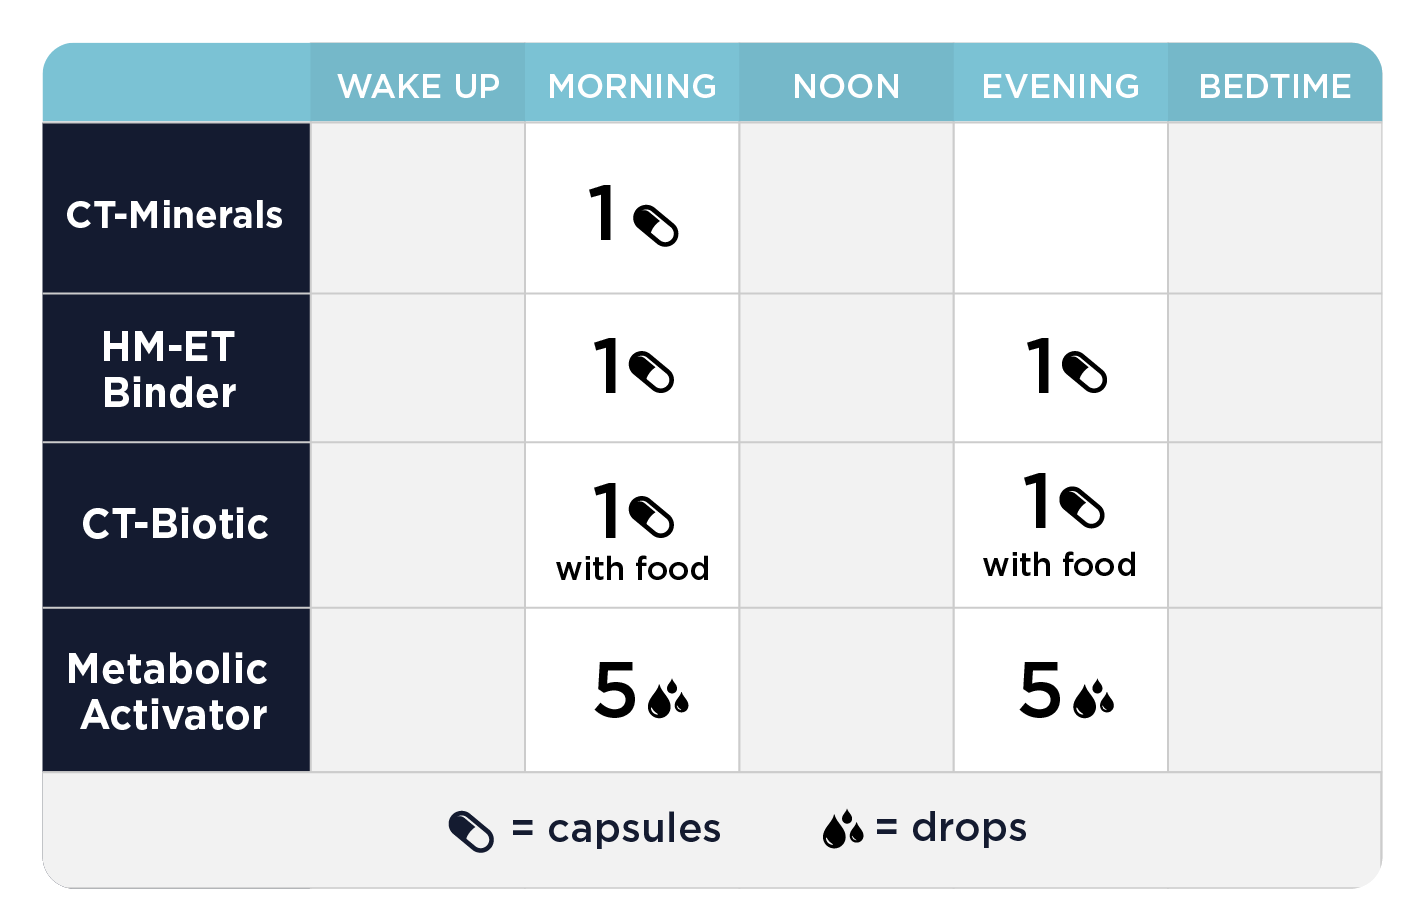Image resolution: width=1425 pixels, height=912 pixels.
Task: Click the Metabolic Activator evening drops icon
Action: 1093,699
